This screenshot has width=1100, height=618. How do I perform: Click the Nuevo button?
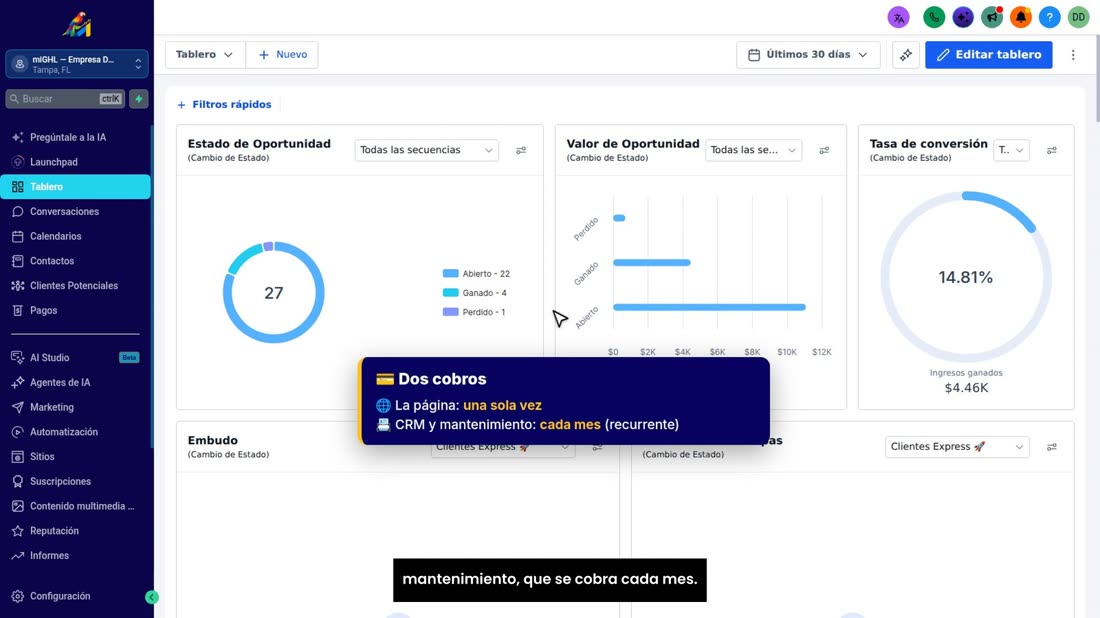[x=282, y=55]
